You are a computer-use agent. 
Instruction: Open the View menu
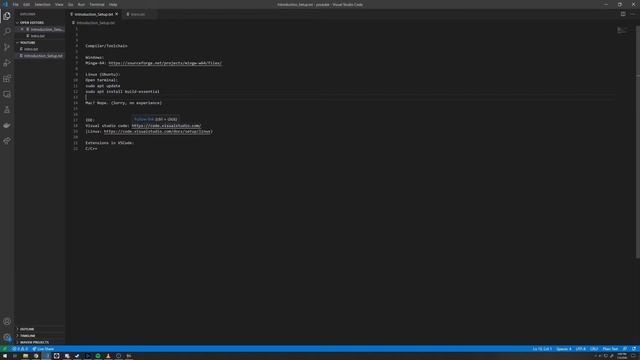(x=59, y=4)
